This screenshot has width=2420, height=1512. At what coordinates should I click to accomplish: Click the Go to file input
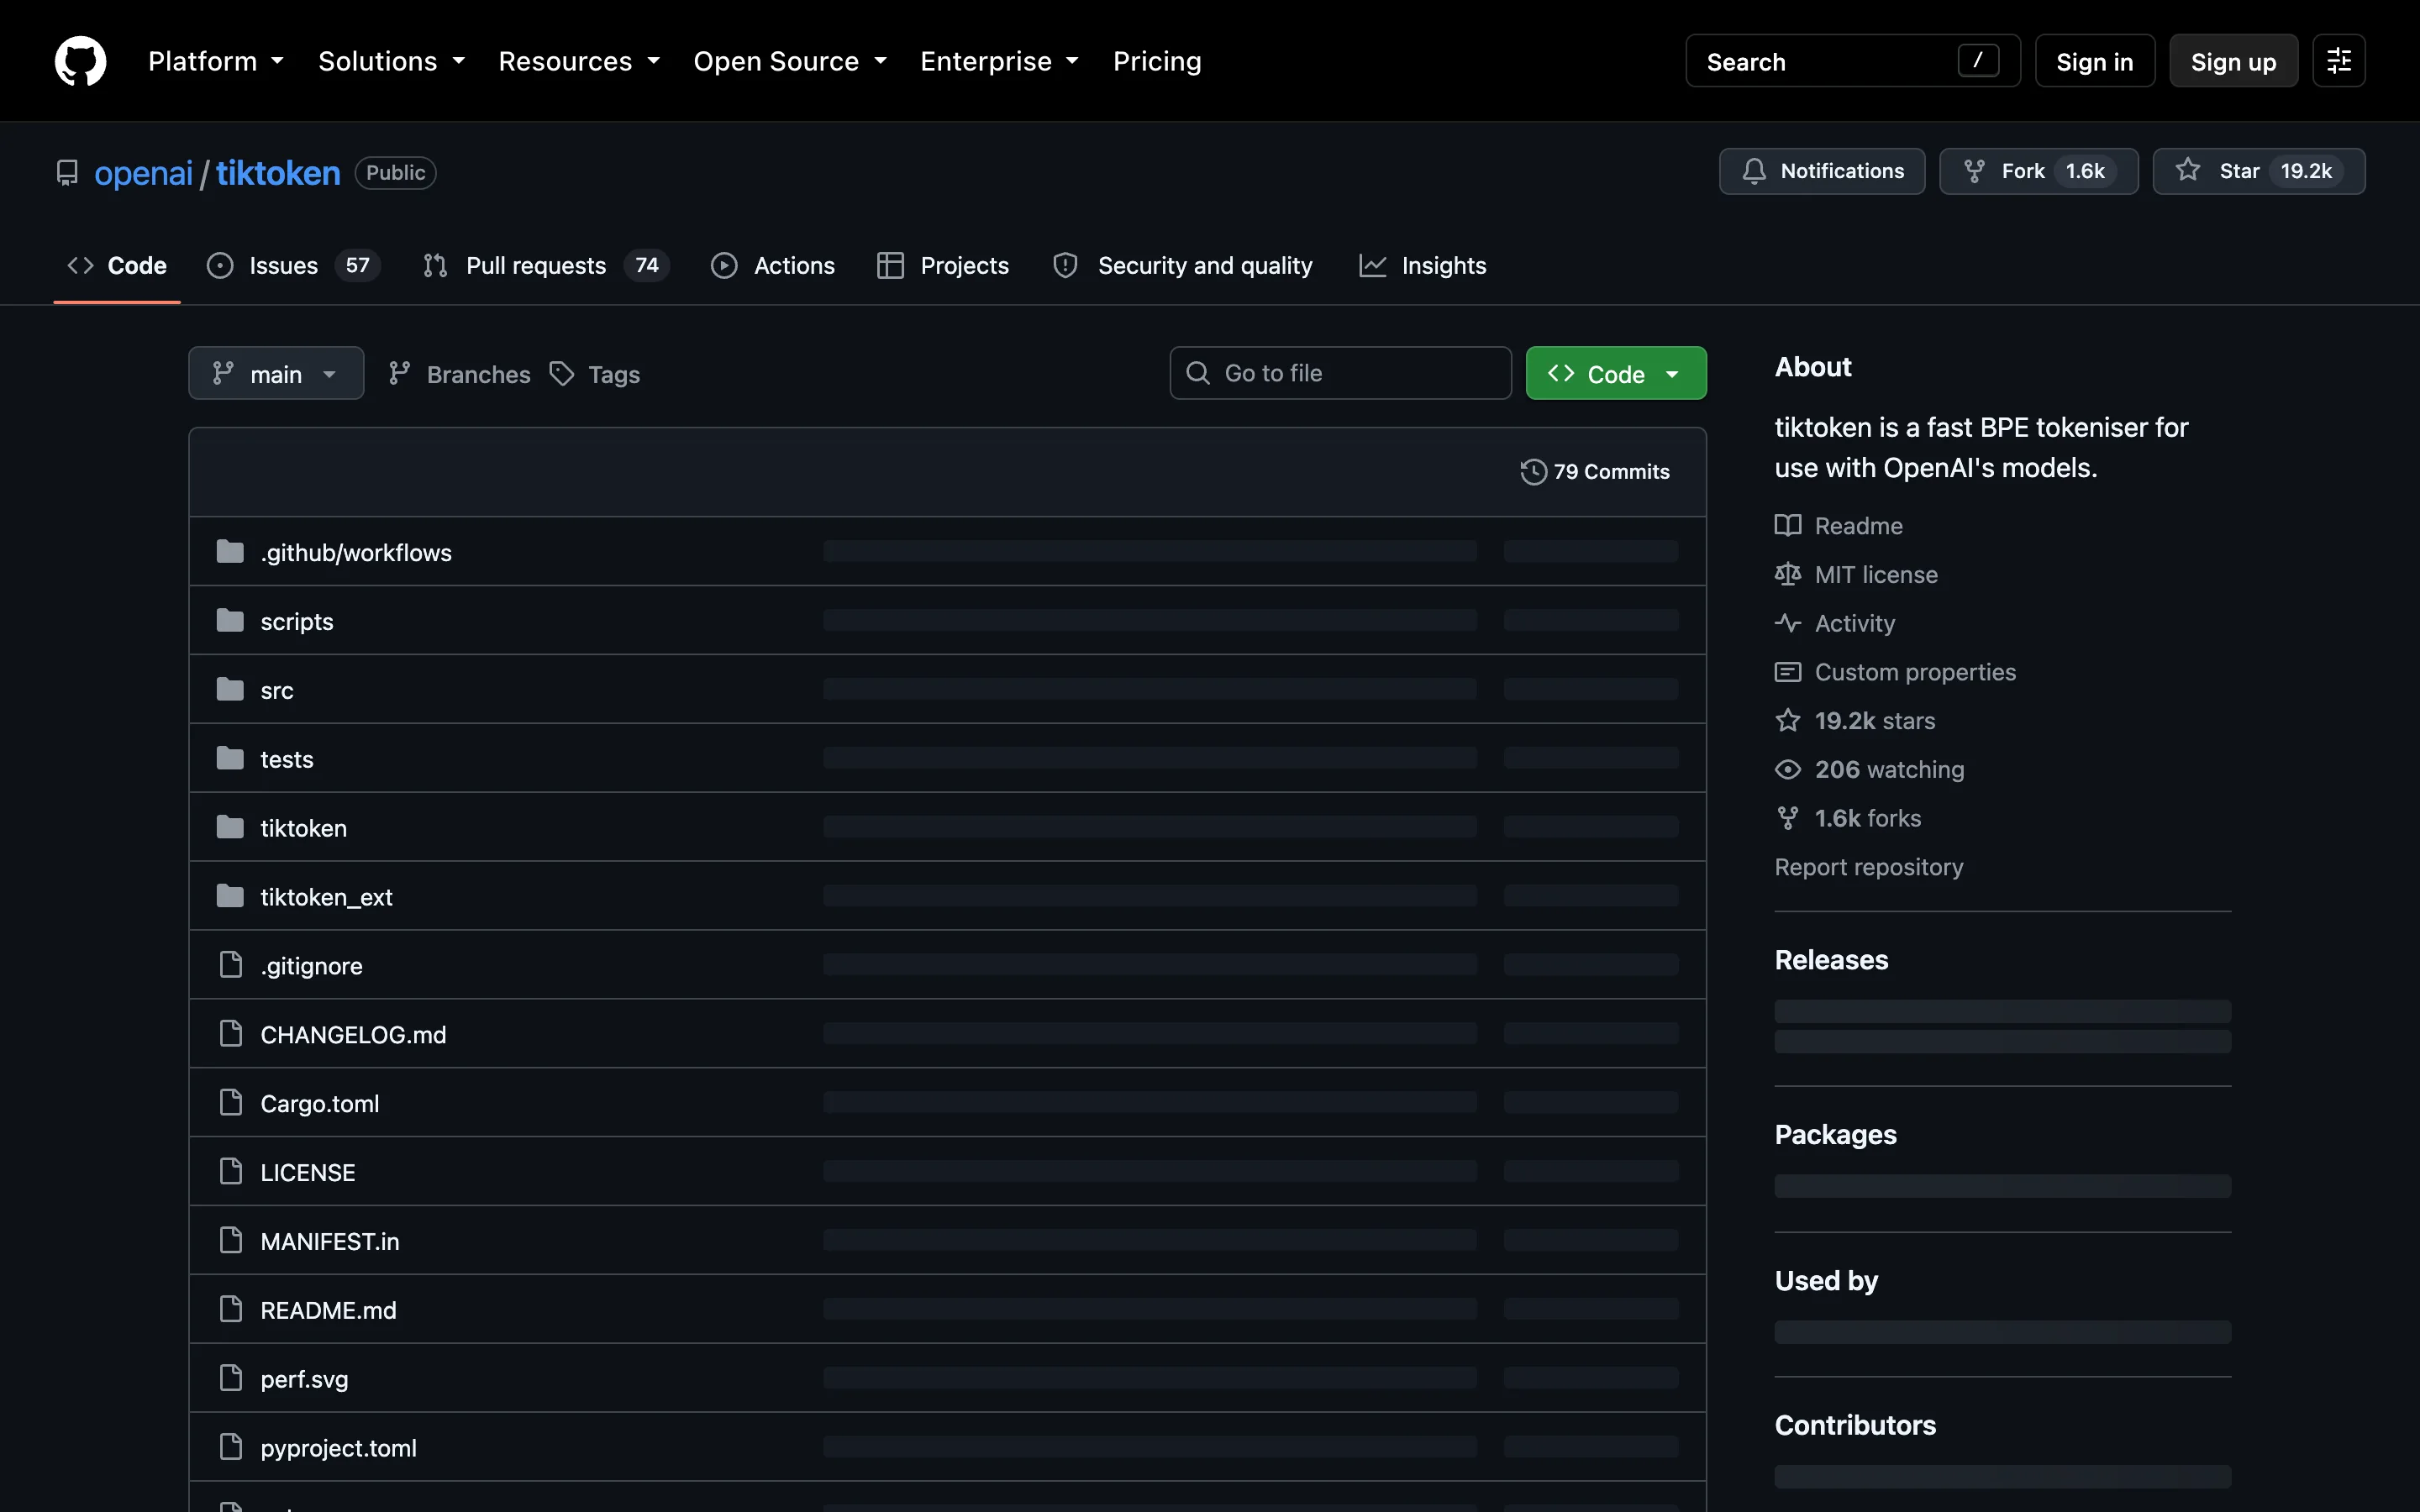1340,373
